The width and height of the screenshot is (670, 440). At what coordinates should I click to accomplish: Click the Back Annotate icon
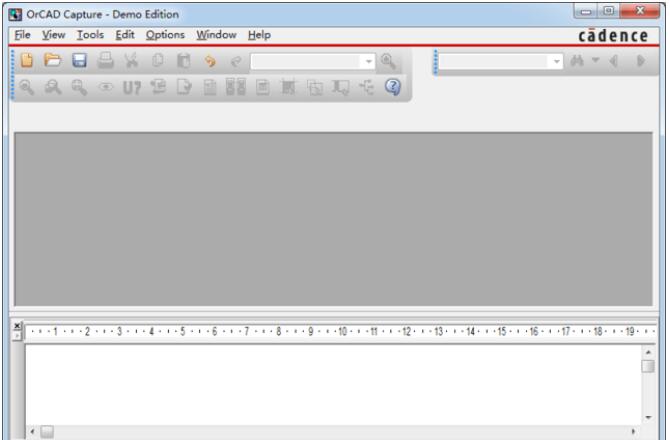(159, 87)
